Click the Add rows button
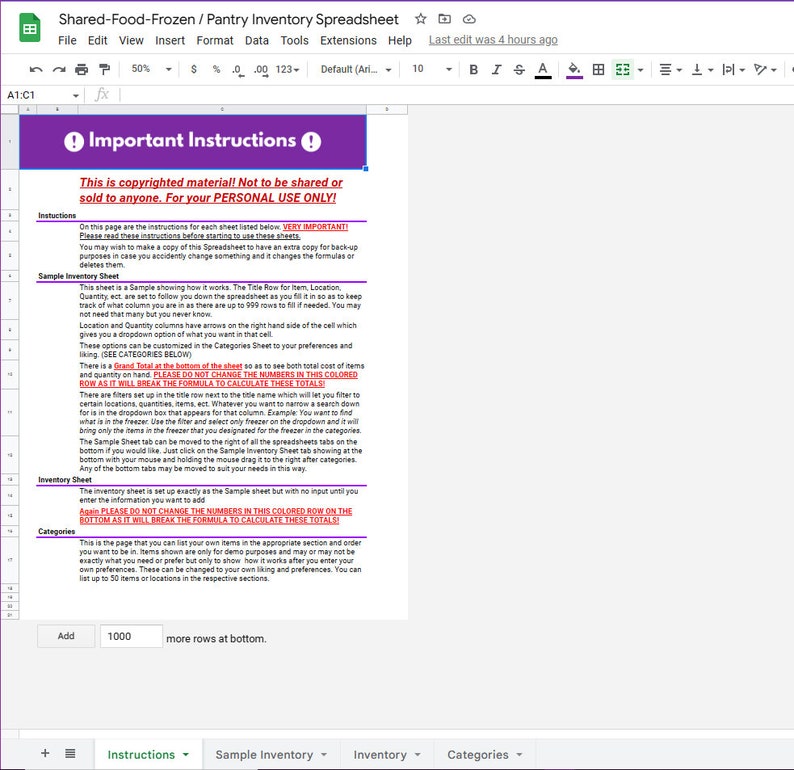This screenshot has height=770, width=794. click(66, 636)
